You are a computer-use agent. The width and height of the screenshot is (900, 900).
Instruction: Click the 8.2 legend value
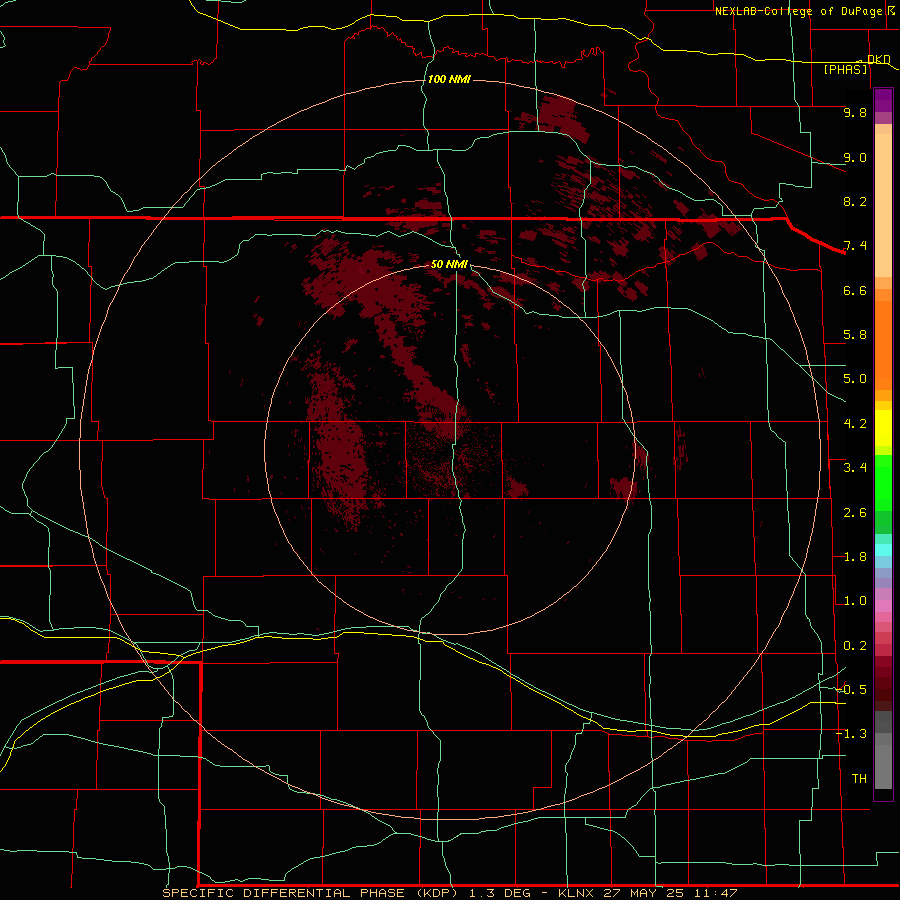pyautogui.click(x=855, y=201)
